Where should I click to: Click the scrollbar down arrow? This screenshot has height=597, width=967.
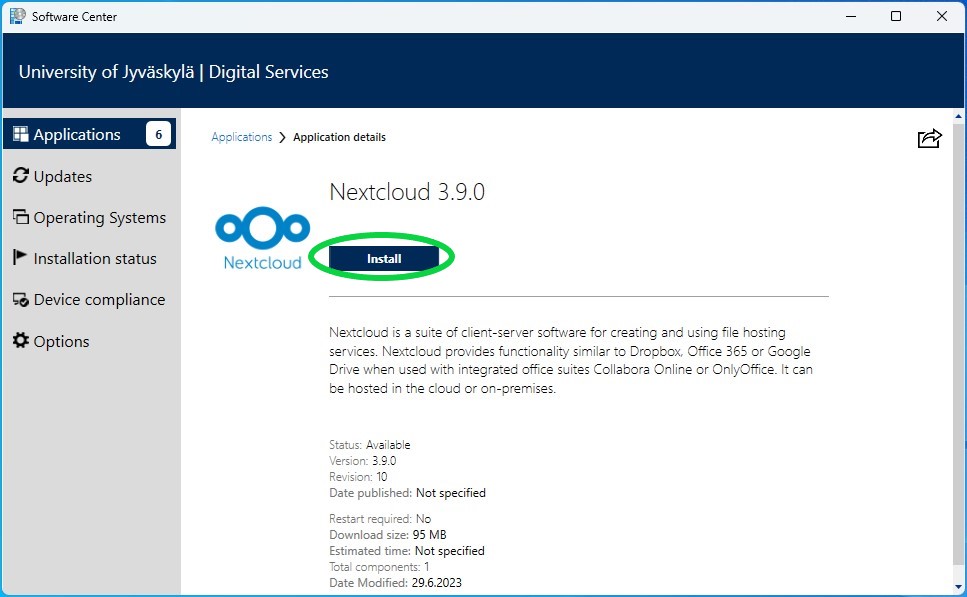[x=958, y=587]
